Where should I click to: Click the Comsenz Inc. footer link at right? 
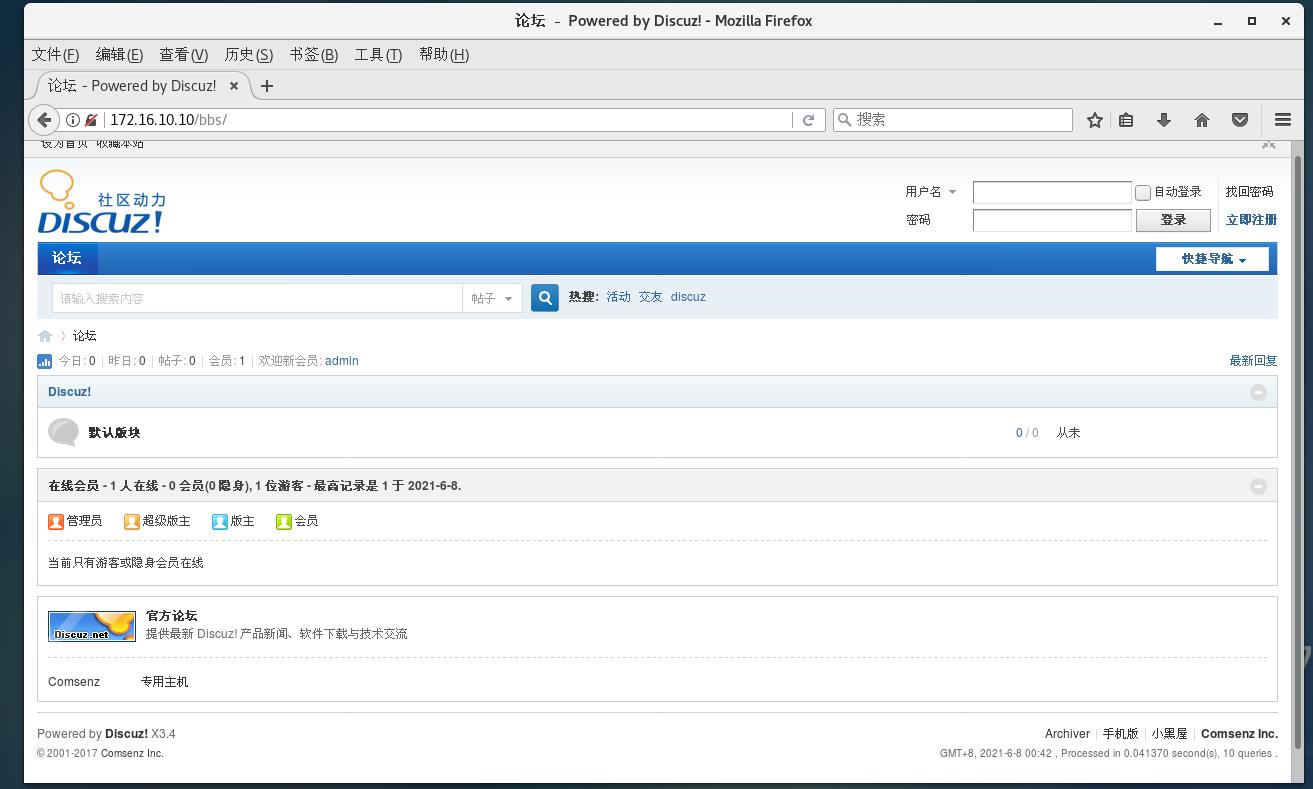1239,734
